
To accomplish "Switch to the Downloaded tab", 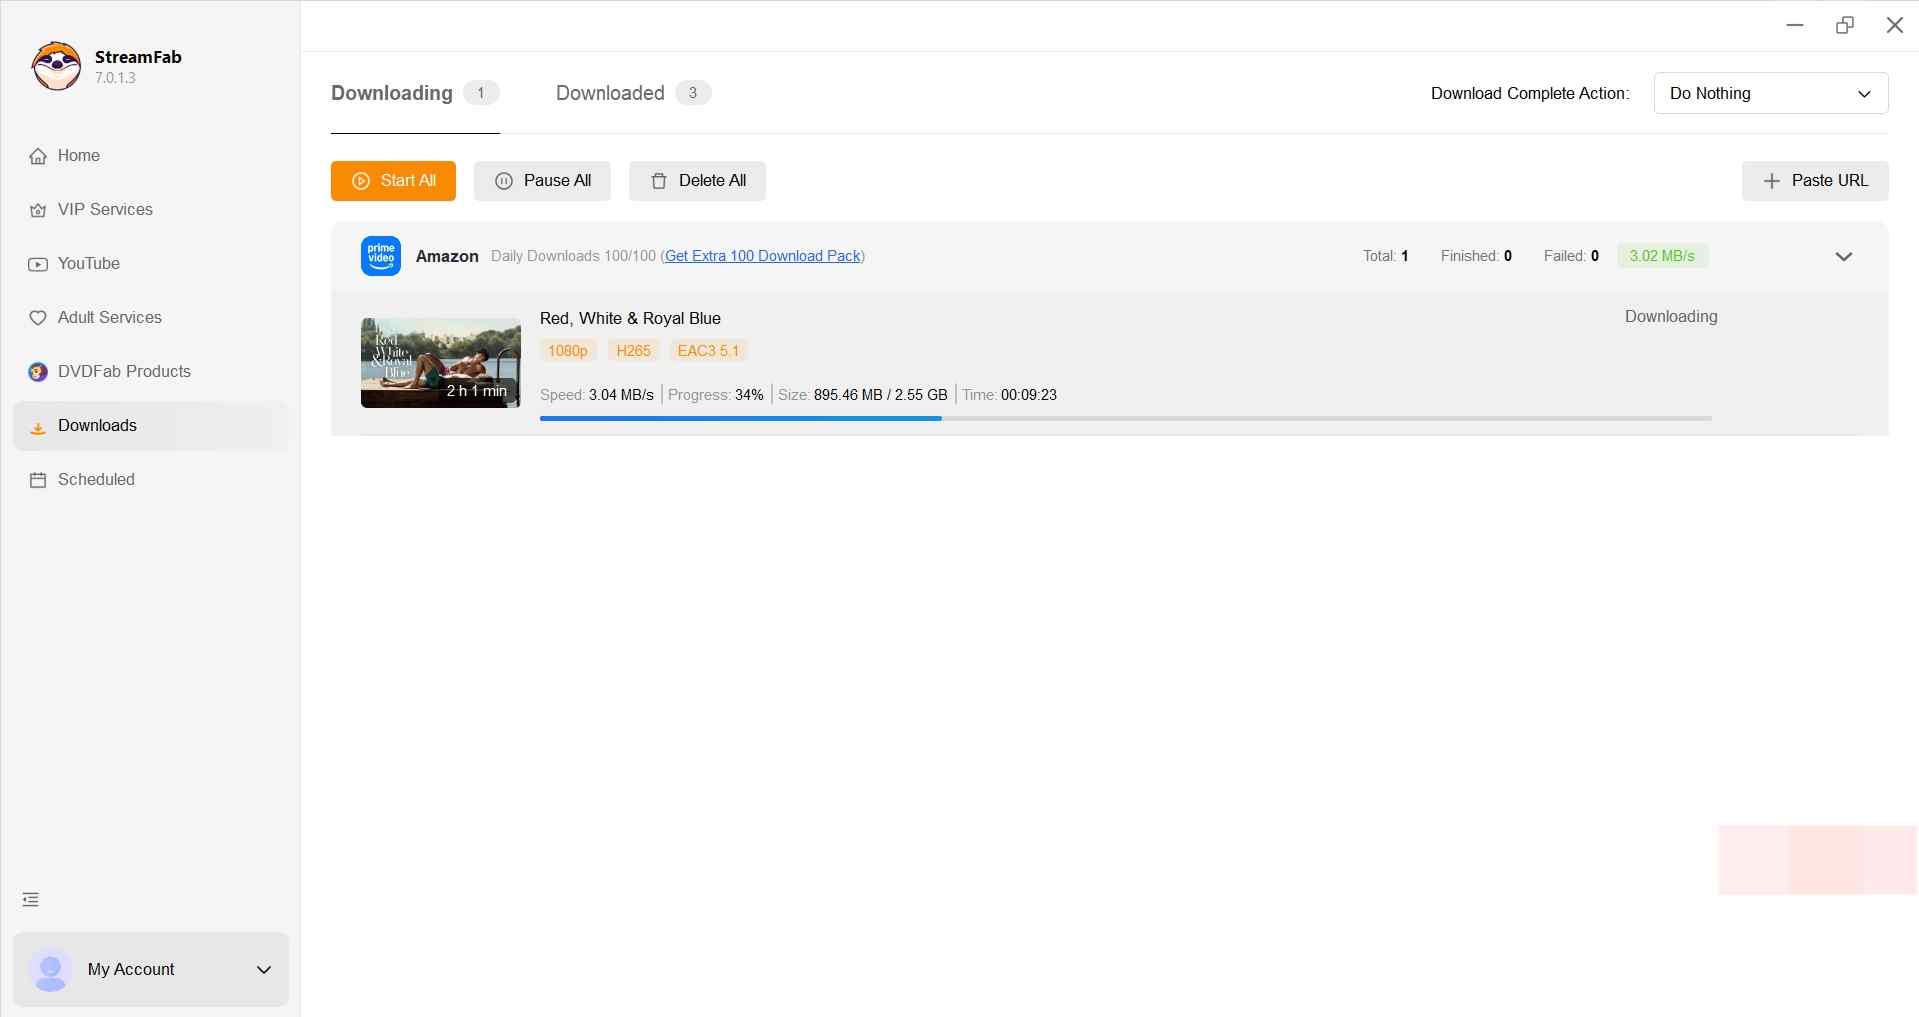I will click(608, 93).
